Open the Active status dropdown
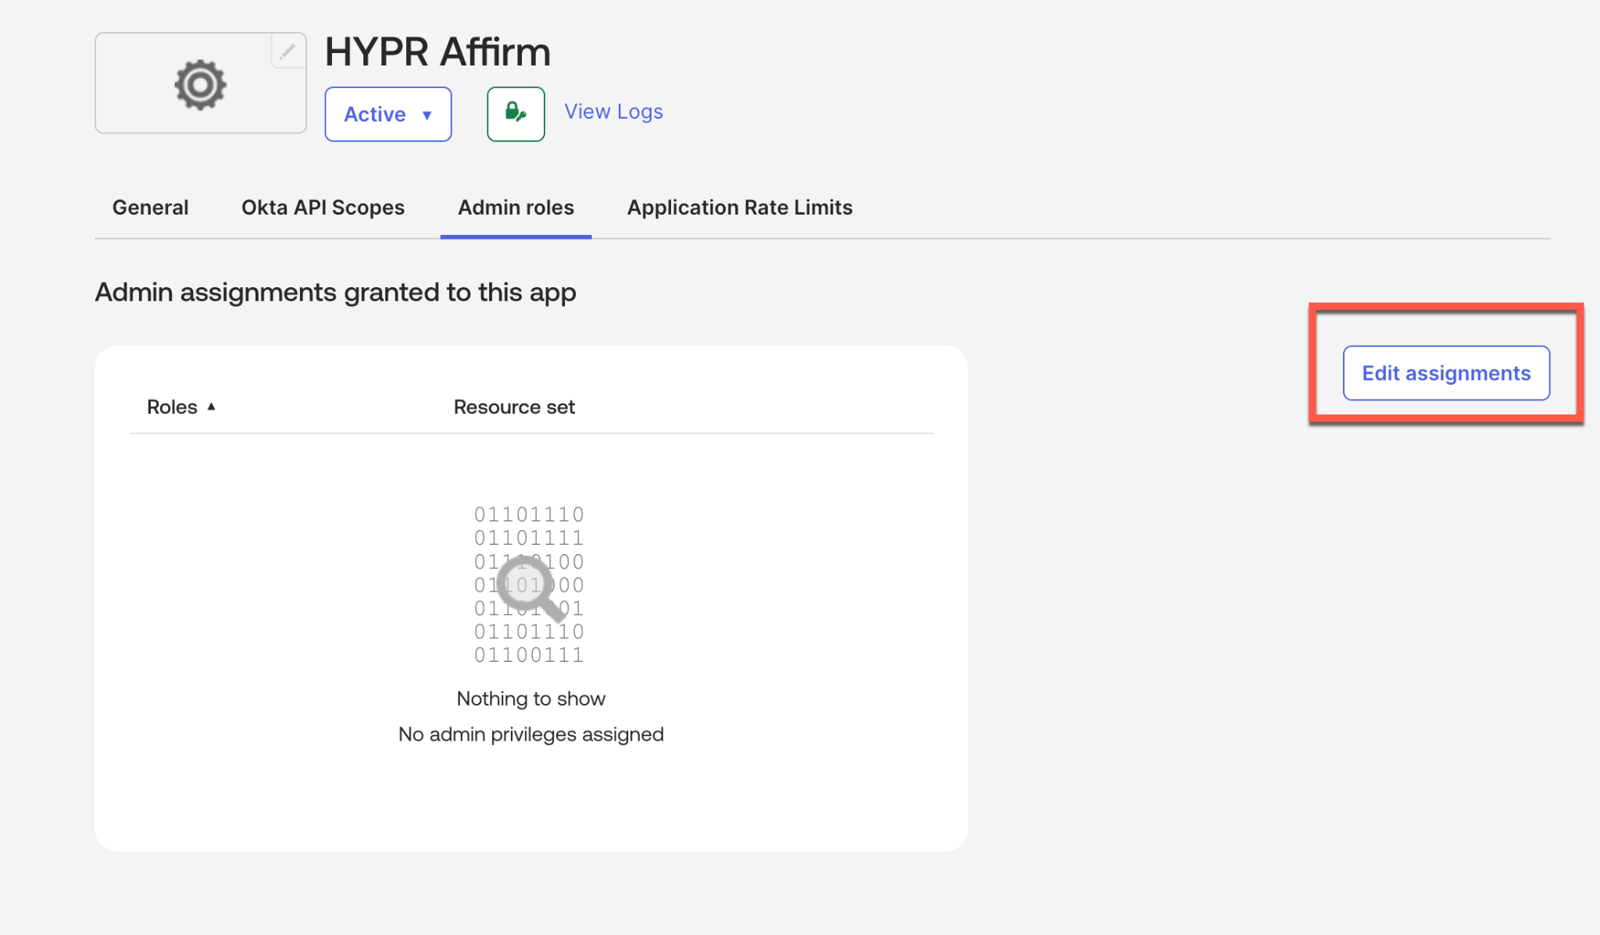 tap(388, 114)
